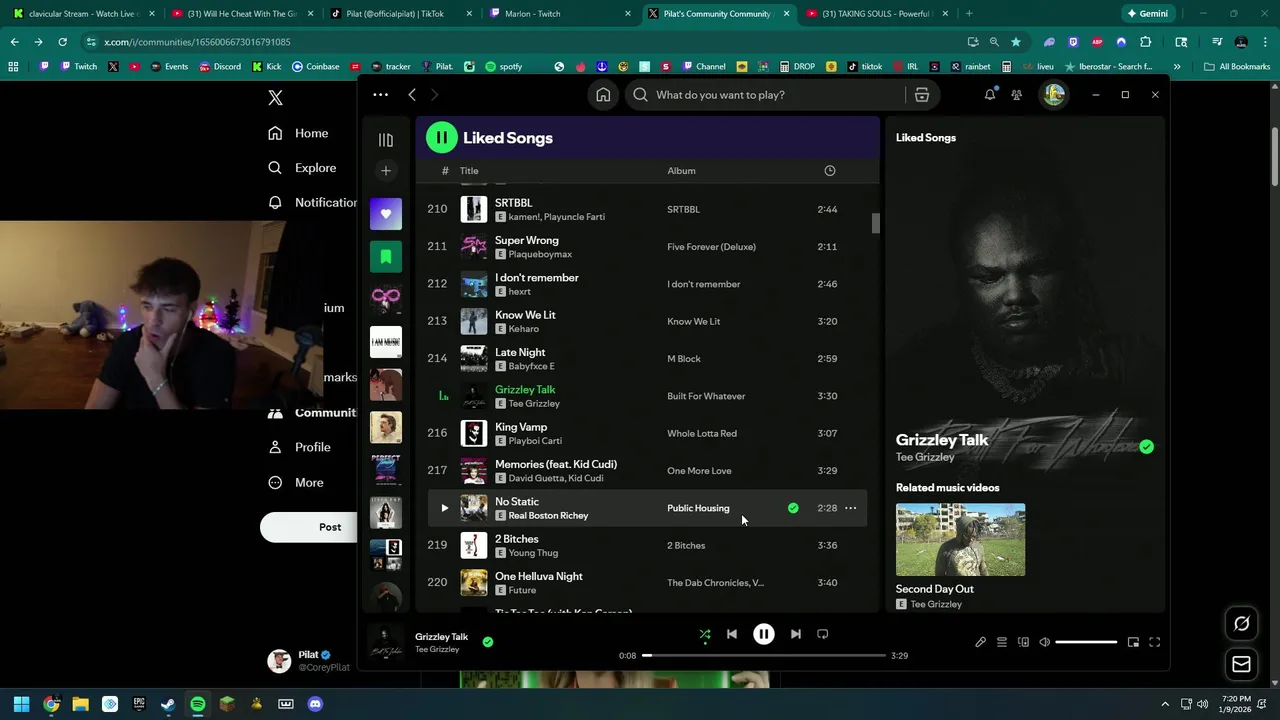Image resolution: width=1280 pixels, height=720 pixels.
Task: Open the Windows Start button
Action: coord(22,704)
